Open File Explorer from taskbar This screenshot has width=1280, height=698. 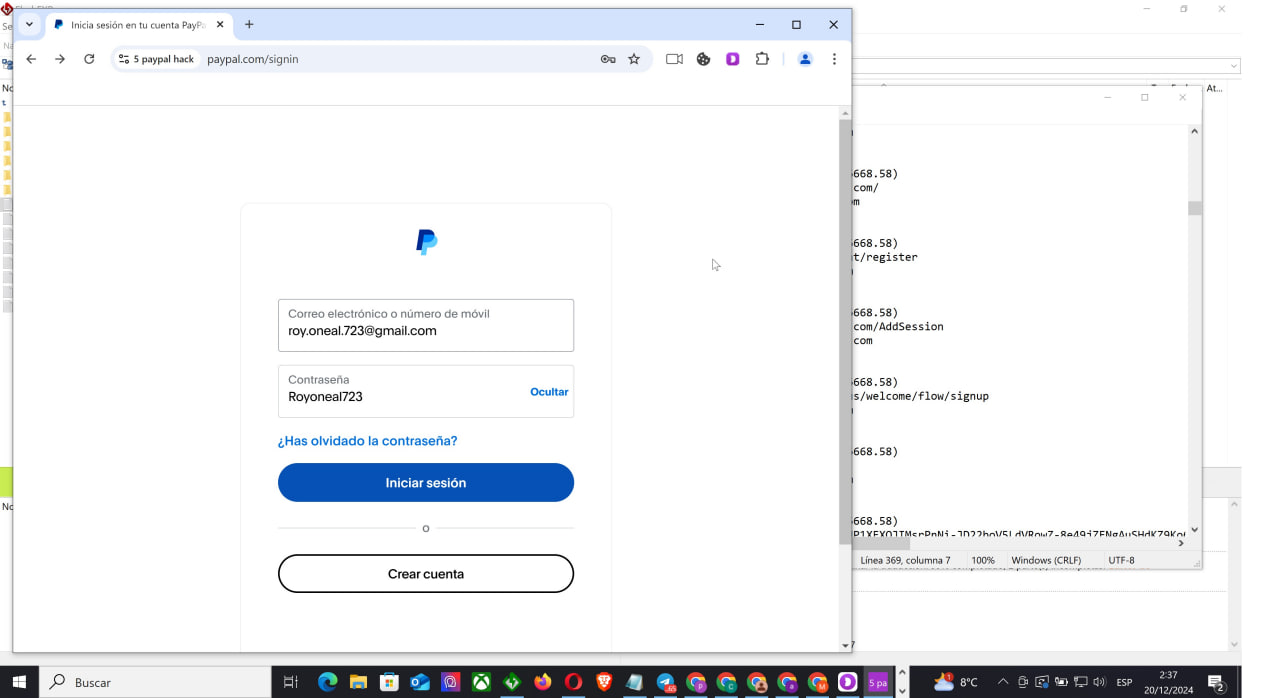358,682
